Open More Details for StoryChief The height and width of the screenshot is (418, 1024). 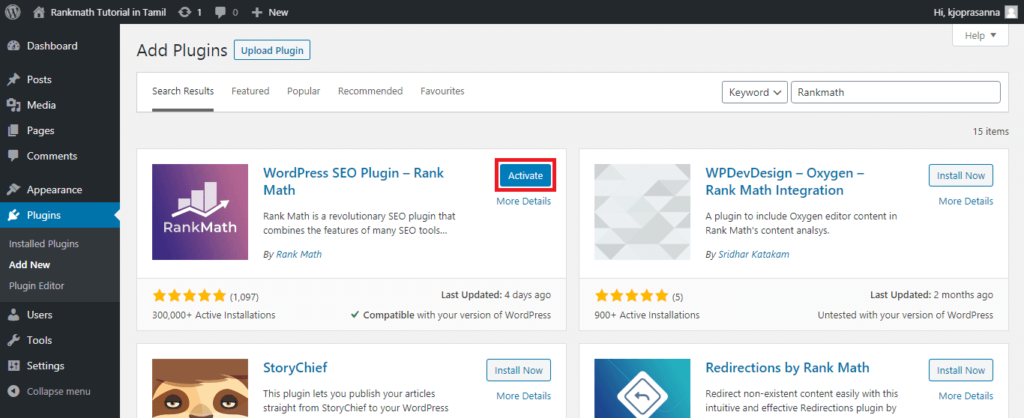(524, 396)
